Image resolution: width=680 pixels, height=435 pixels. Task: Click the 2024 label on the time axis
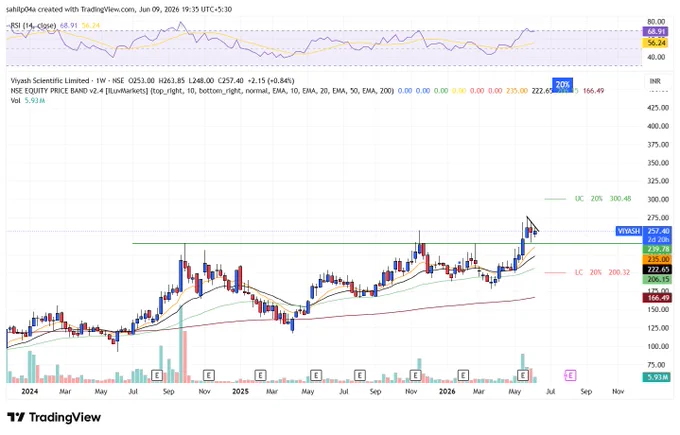tap(29, 391)
